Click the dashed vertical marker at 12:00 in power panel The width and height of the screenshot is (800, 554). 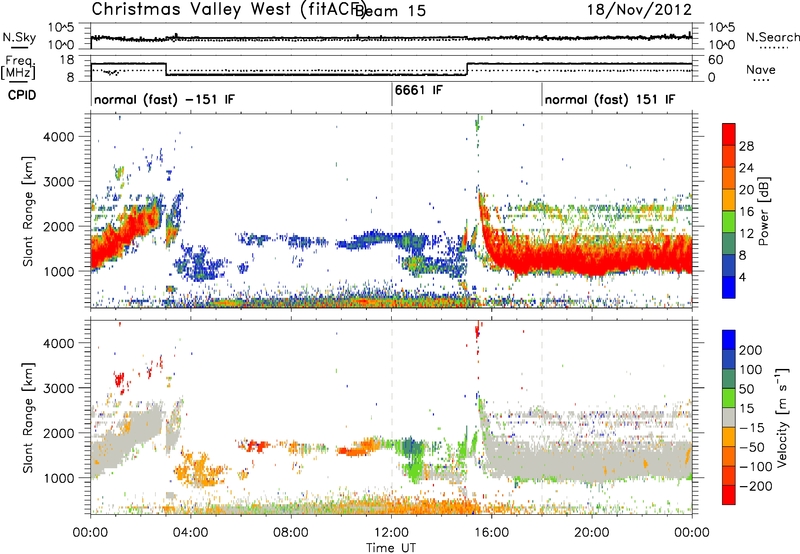pyautogui.click(x=392, y=211)
